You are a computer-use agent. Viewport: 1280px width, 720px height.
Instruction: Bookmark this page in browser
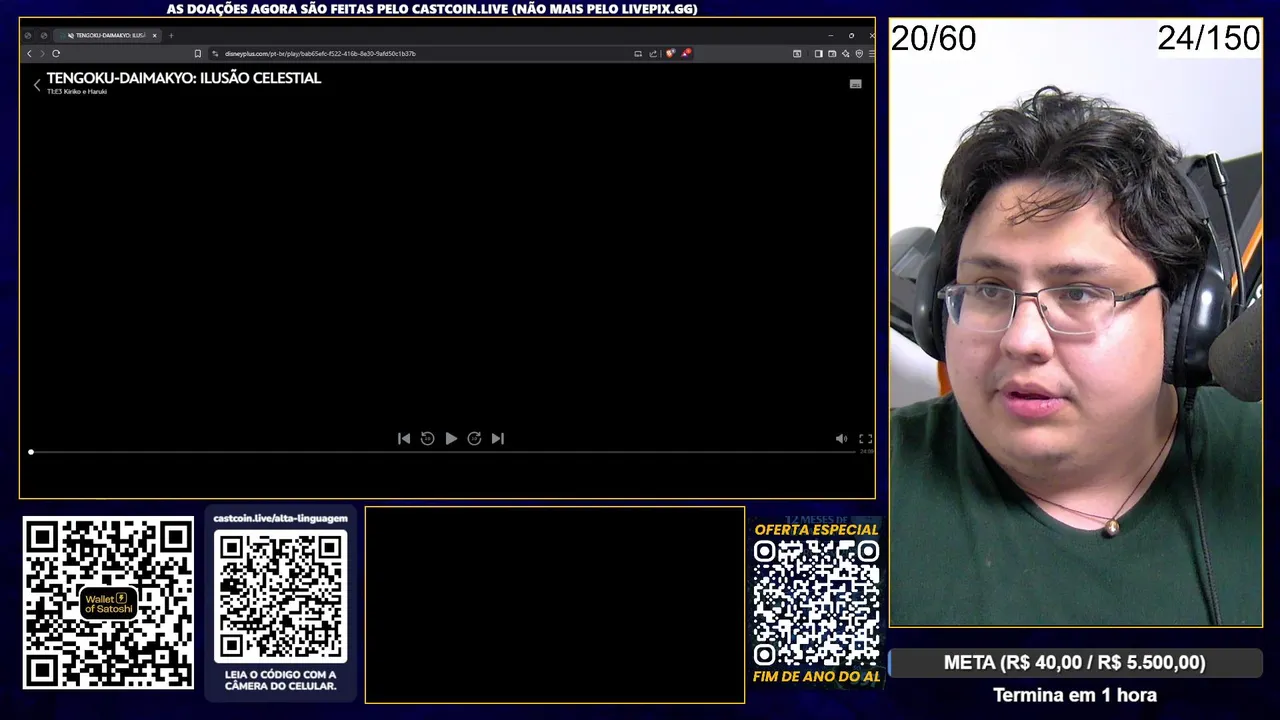click(x=198, y=54)
